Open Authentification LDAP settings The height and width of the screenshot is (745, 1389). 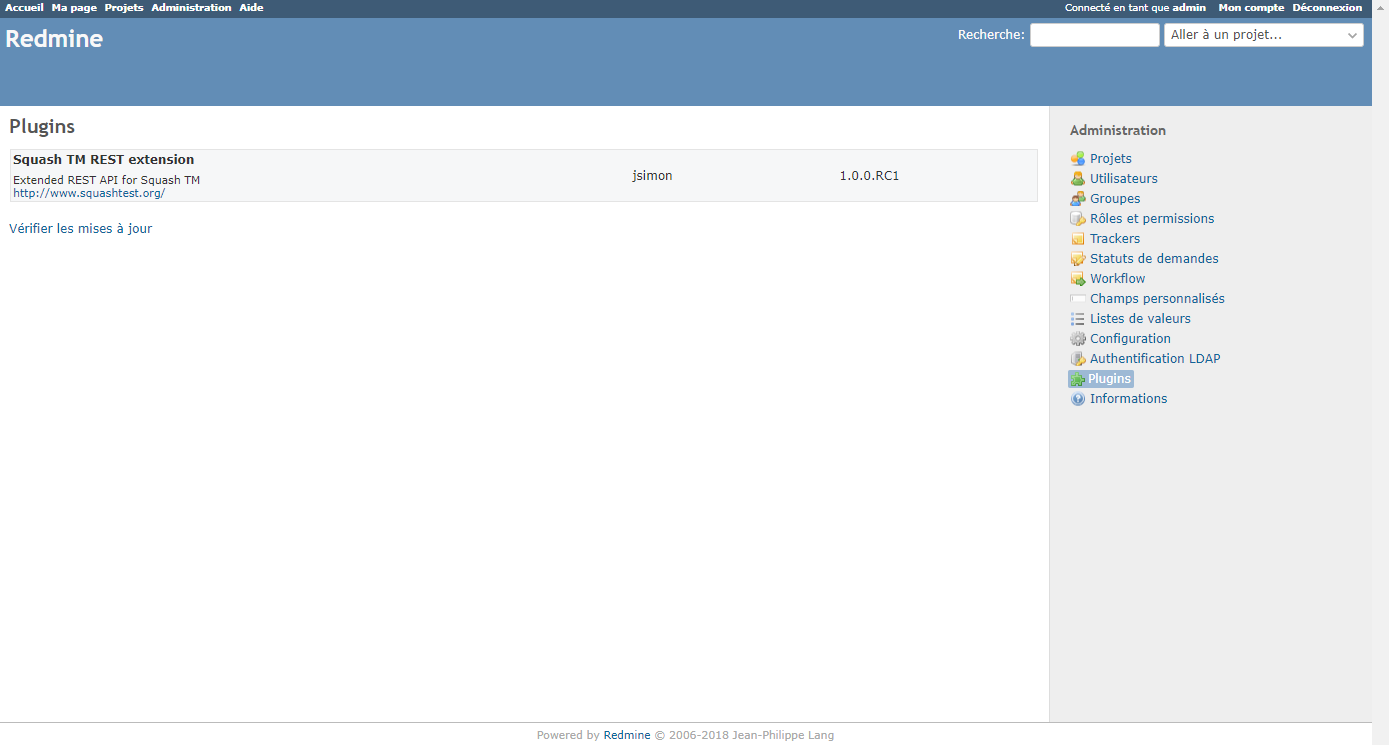tap(1154, 358)
